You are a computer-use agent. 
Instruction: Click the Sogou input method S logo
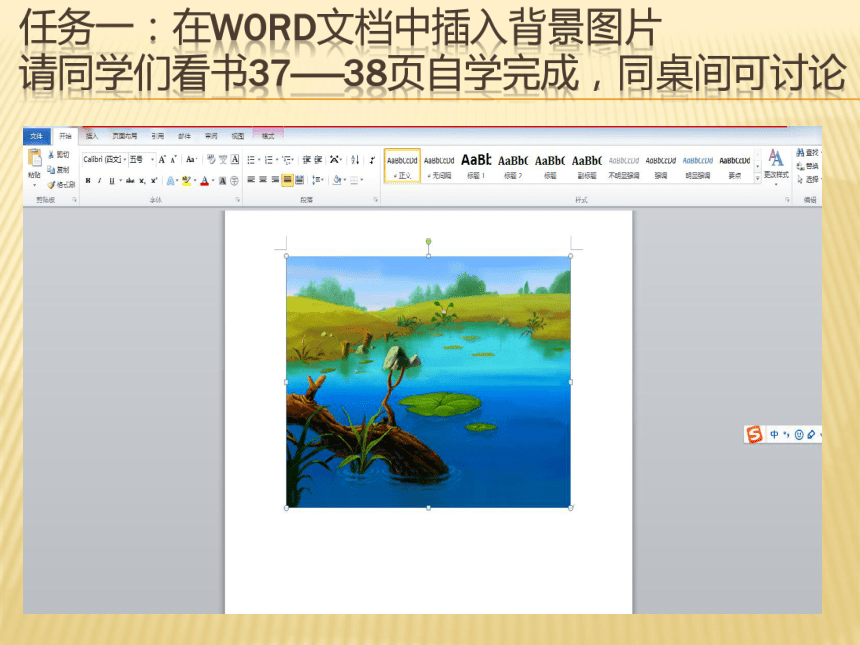pos(755,434)
